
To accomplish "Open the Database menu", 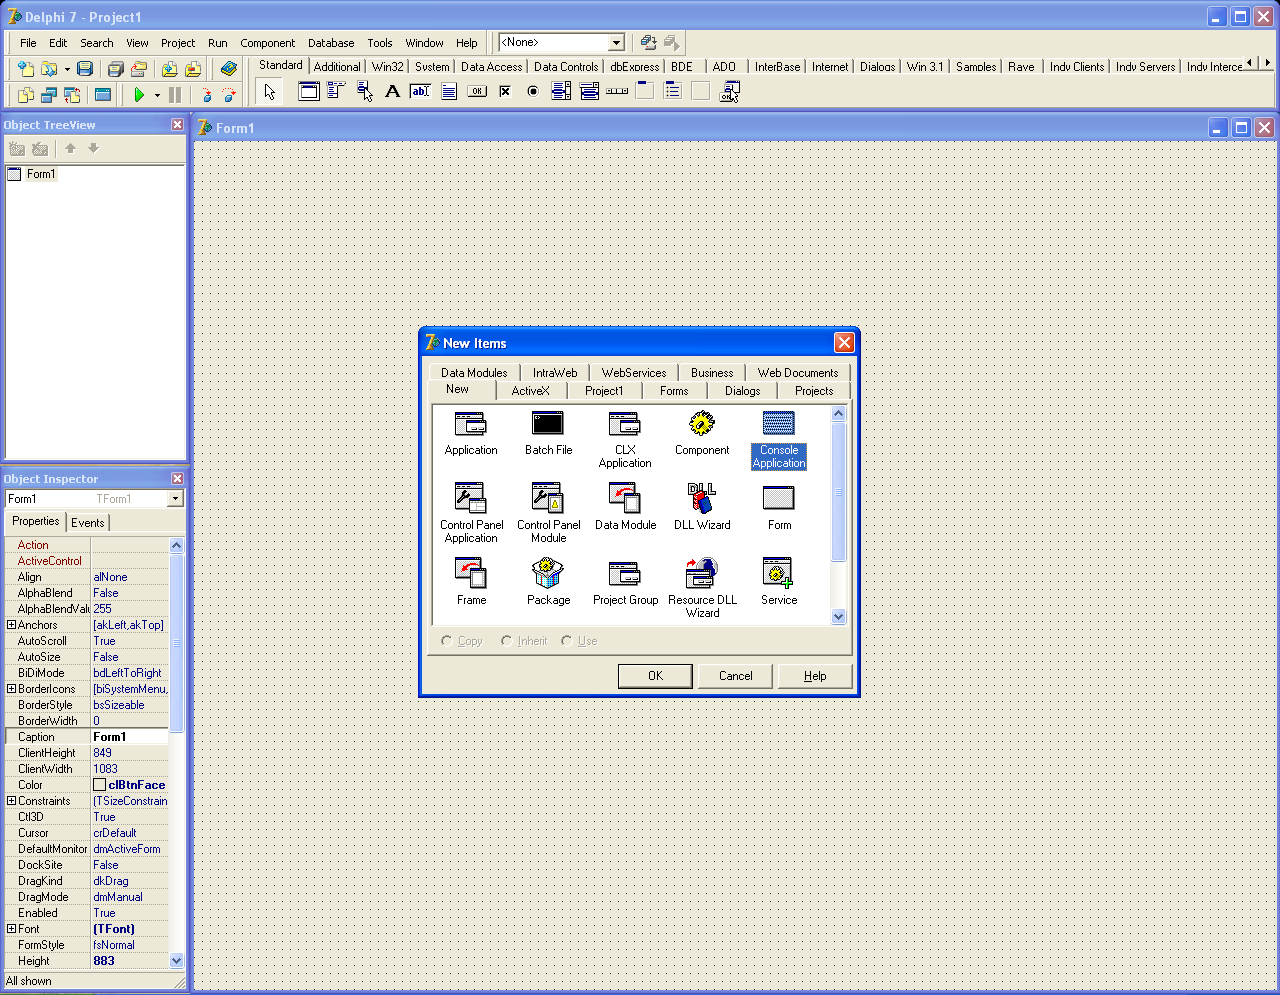I will click(x=331, y=43).
